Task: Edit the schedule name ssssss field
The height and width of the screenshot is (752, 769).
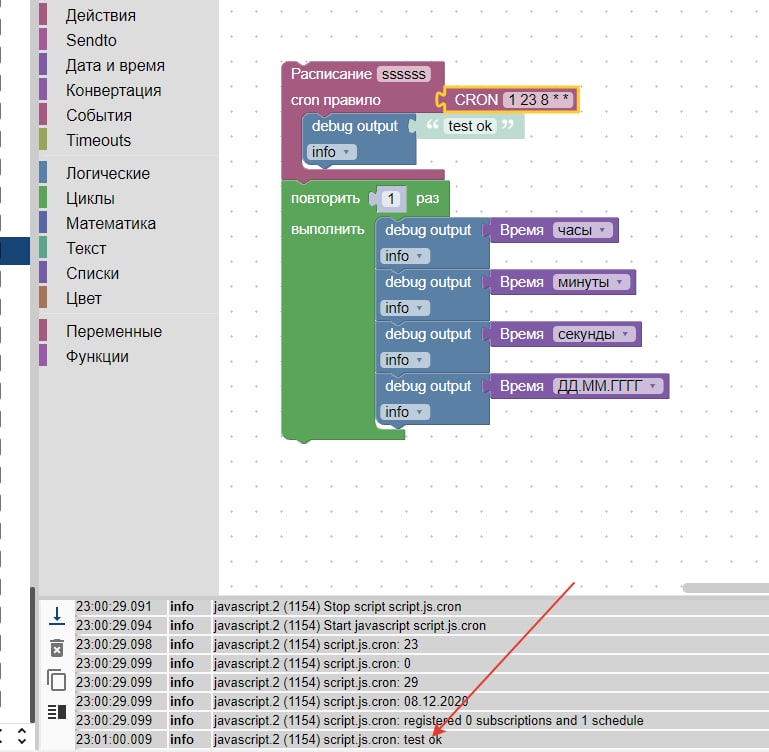Action: coord(404,74)
